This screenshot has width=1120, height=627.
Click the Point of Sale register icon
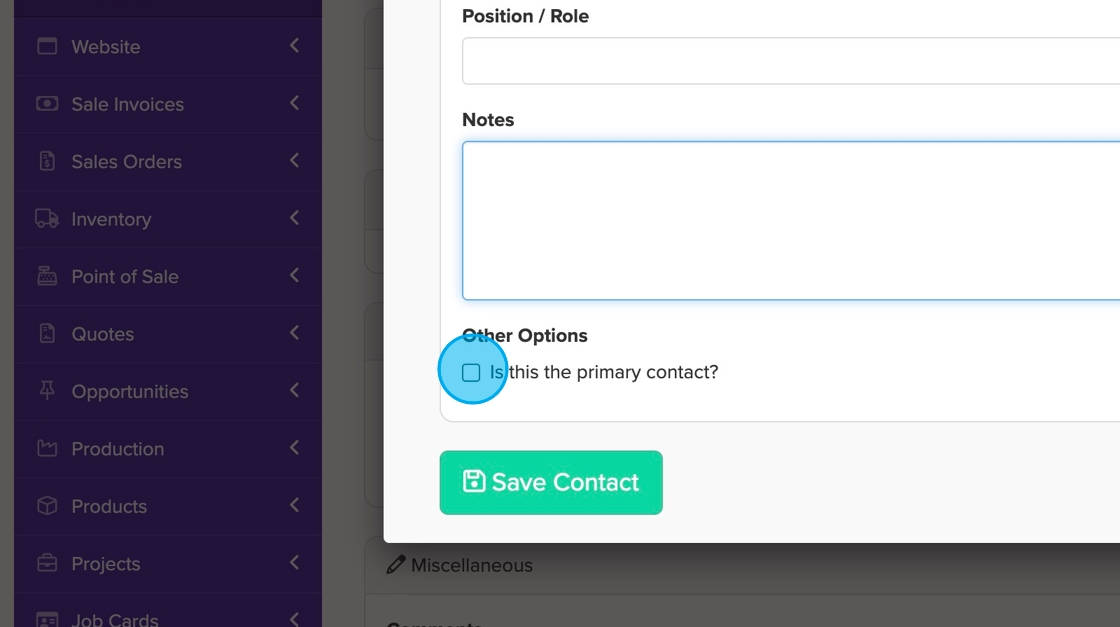[47, 276]
